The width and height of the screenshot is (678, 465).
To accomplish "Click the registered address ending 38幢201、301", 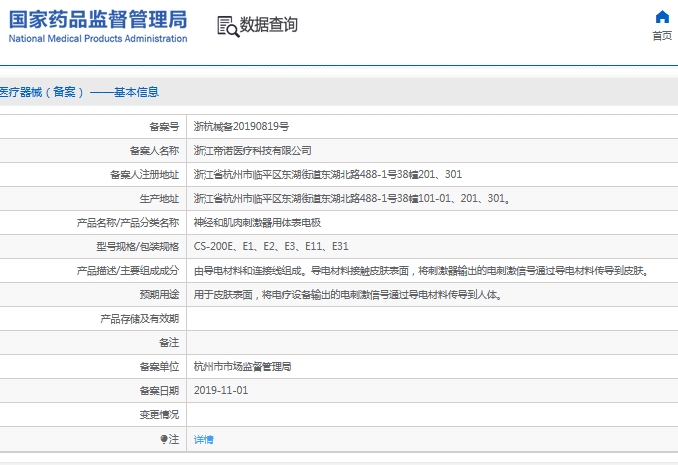I will point(328,174).
